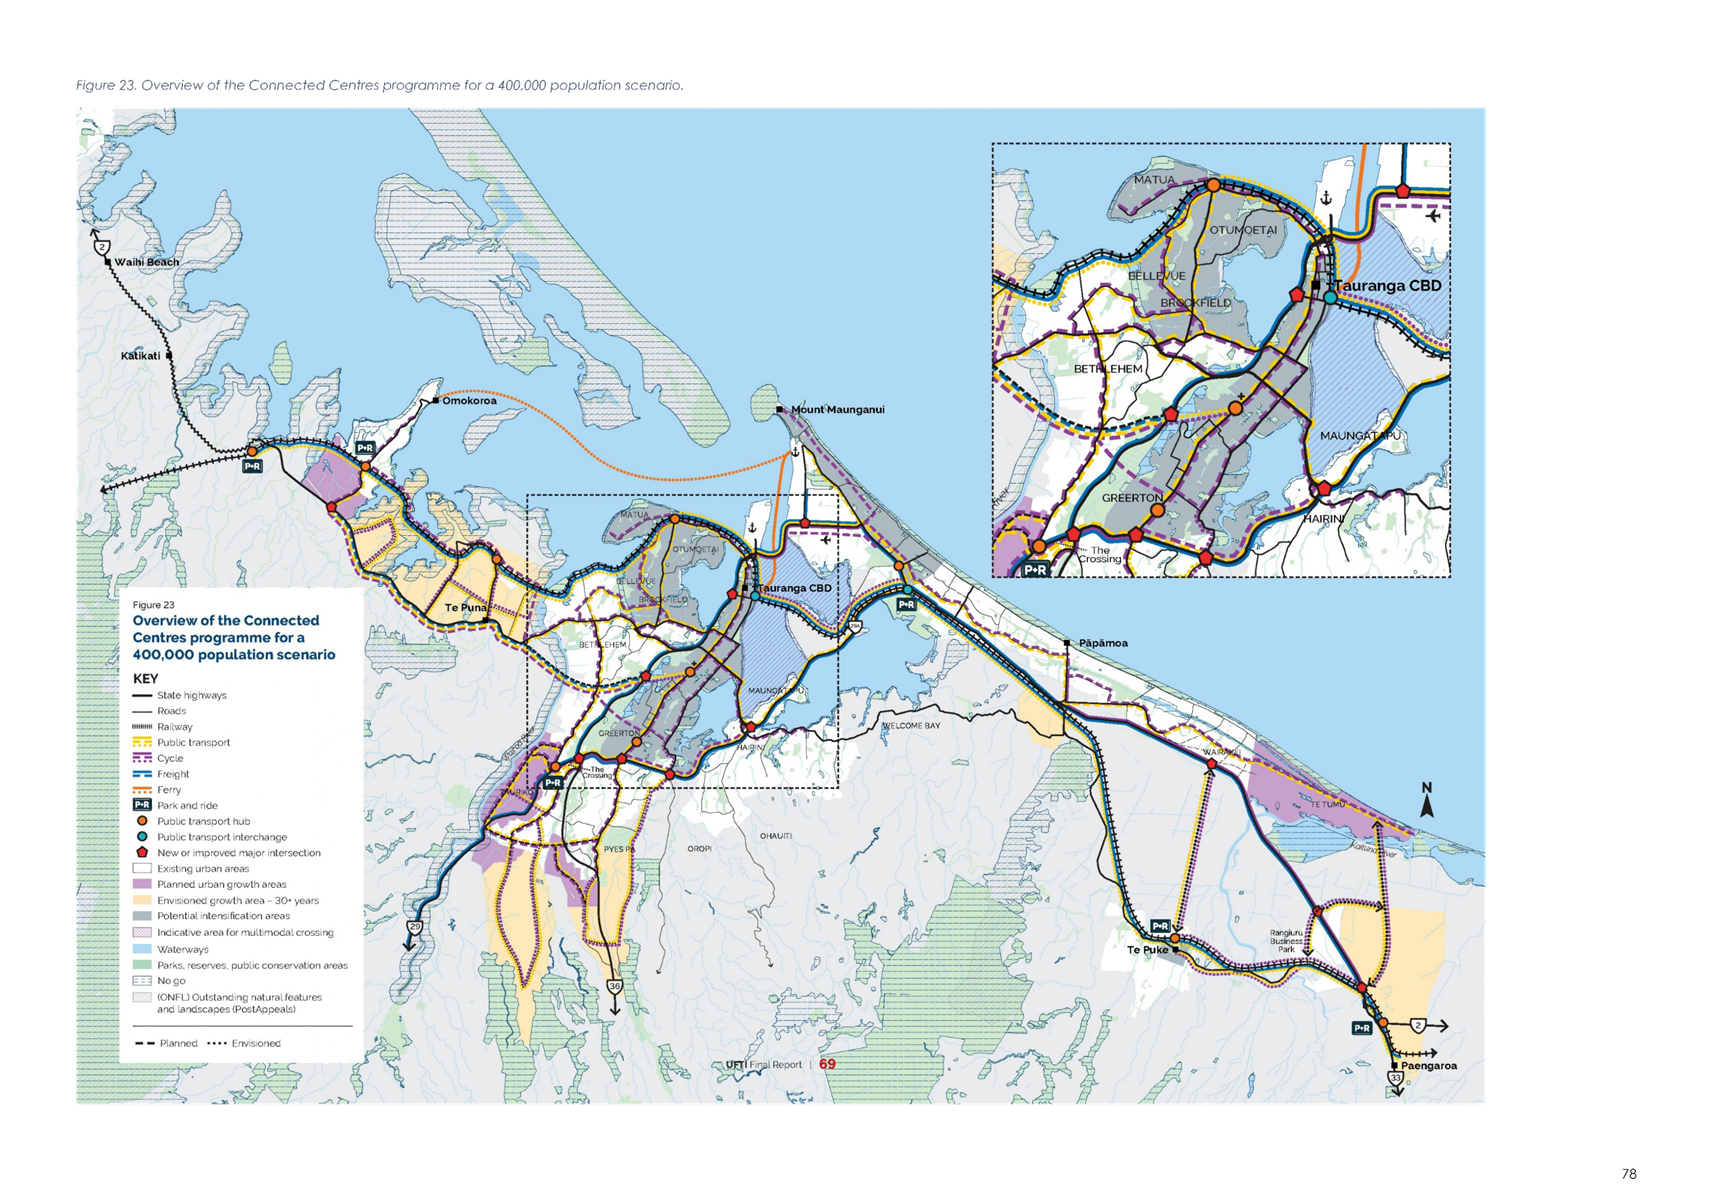Click the Waterways blue swatch in the key
Image resolution: width=1713 pixels, height=1194 pixels.
pyautogui.click(x=142, y=949)
